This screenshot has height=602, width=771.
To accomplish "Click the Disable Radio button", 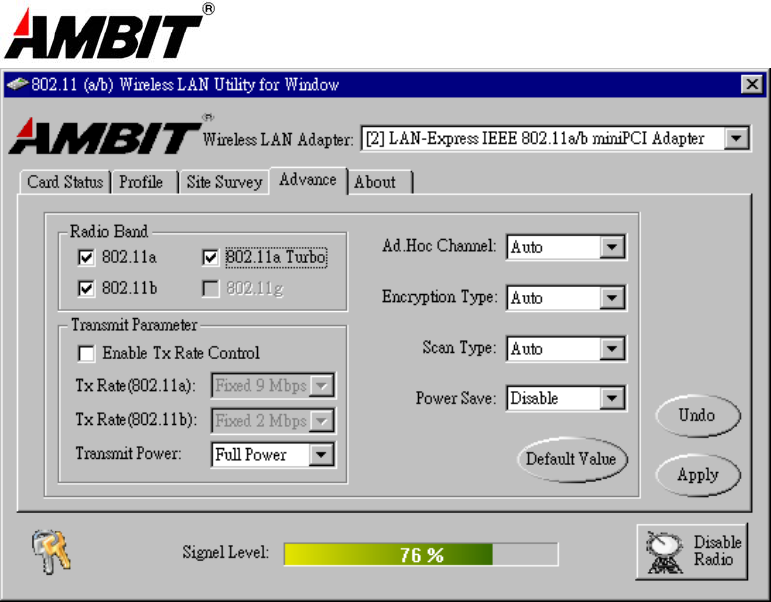I will (692, 552).
